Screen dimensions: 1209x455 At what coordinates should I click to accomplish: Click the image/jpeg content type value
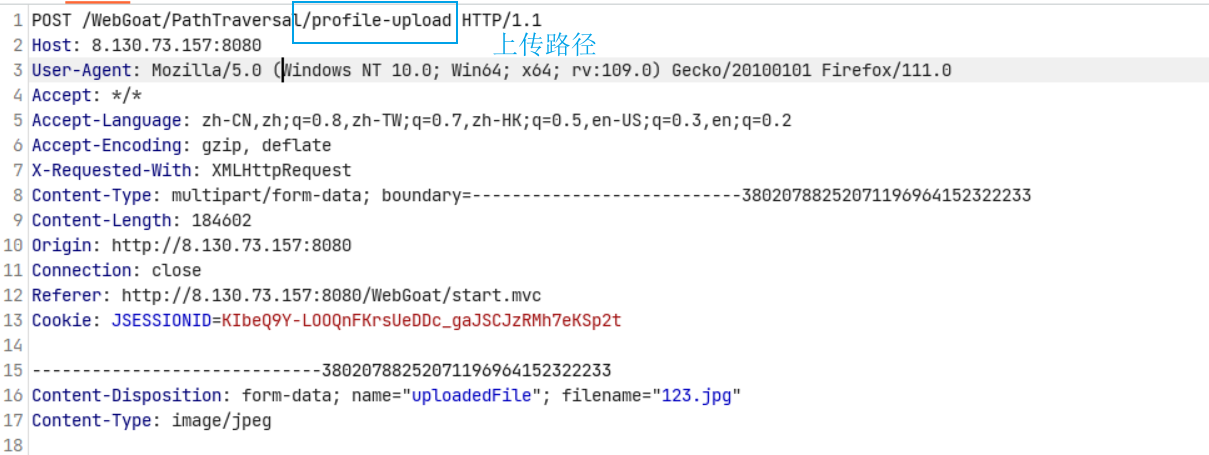point(221,420)
